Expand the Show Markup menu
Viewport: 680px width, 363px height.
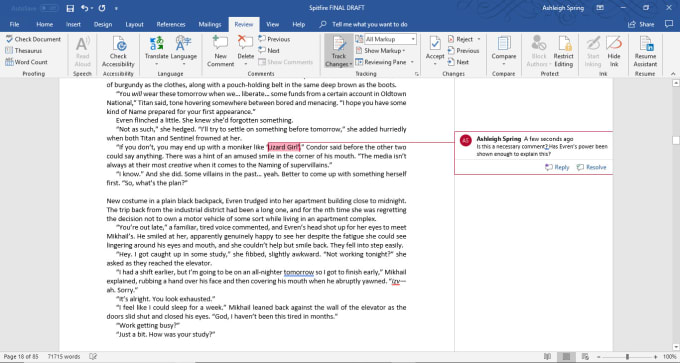pos(380,50)
